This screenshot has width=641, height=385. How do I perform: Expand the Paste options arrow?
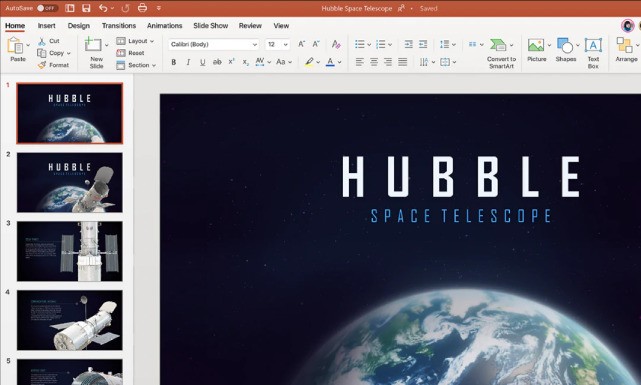coord(28,45)
